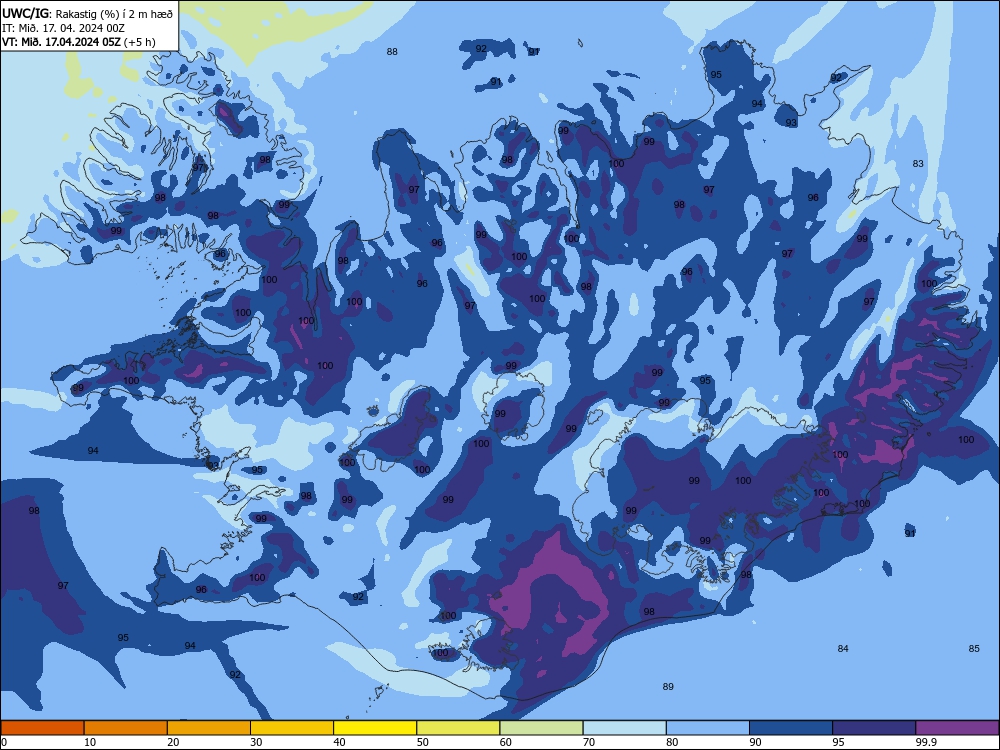The width and height of the screenshot is (1000, 750).
Task: Click the "84" humidity value on the map
Action: coord(843,648)
